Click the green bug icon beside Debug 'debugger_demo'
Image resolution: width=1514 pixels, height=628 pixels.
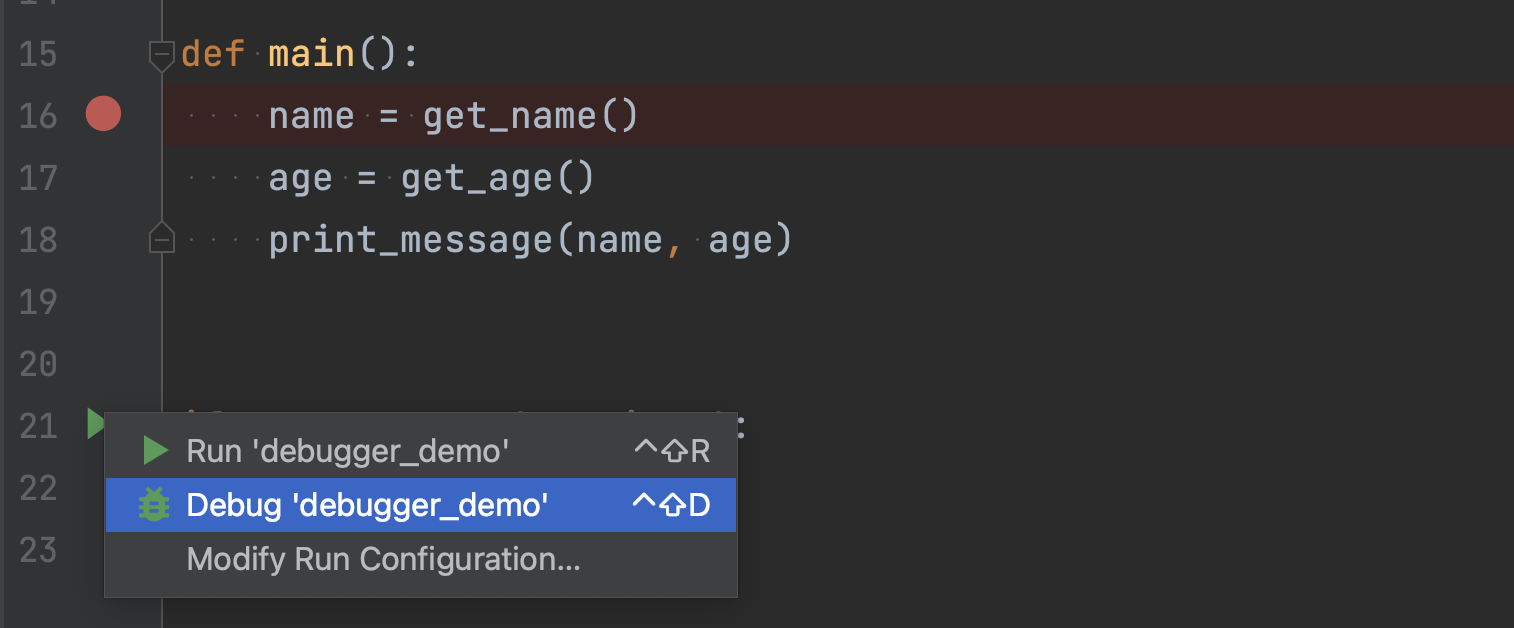155,505
